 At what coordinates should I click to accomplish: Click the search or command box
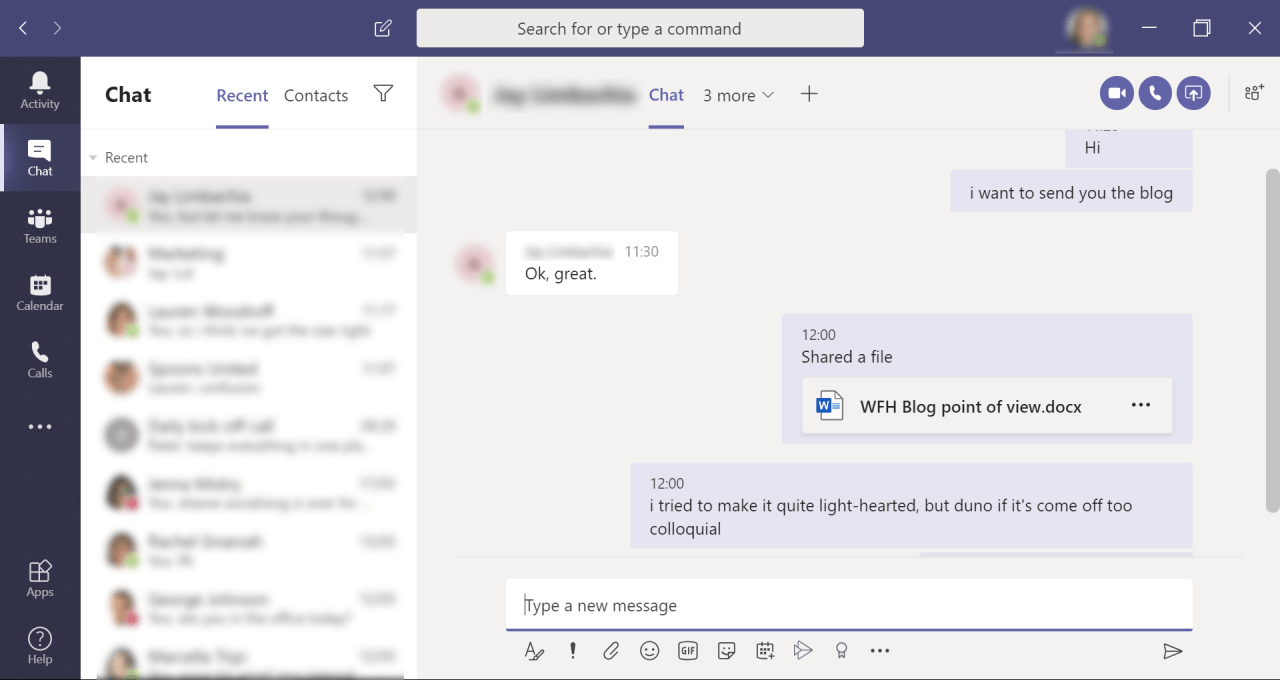coord(640,28)
